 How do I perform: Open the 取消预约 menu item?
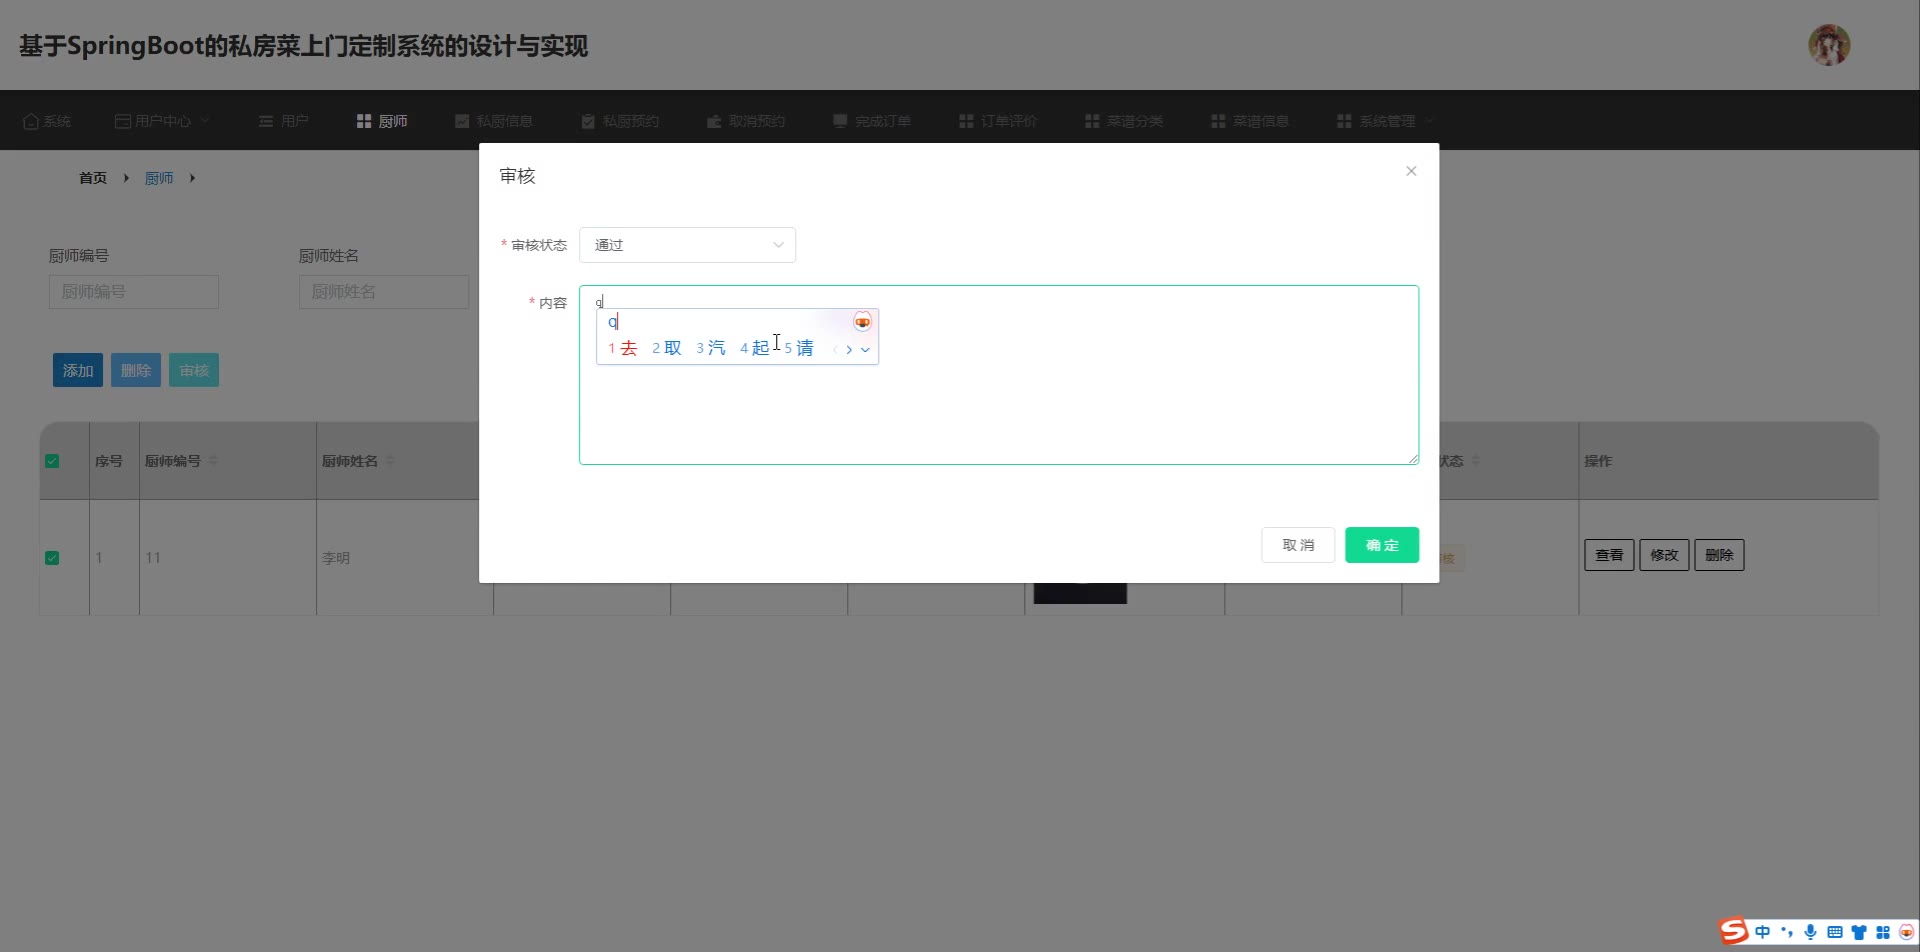[x=746, y=121]
